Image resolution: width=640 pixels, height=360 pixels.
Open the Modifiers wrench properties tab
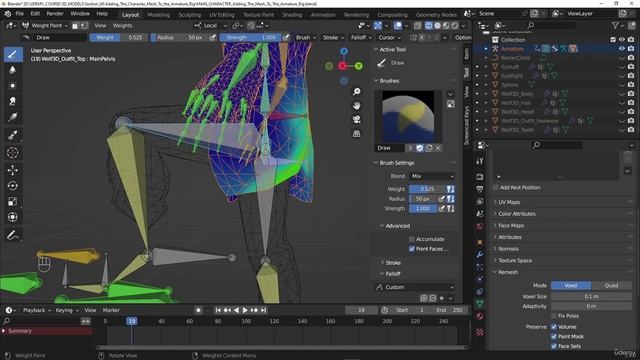(x=480, y=254)
